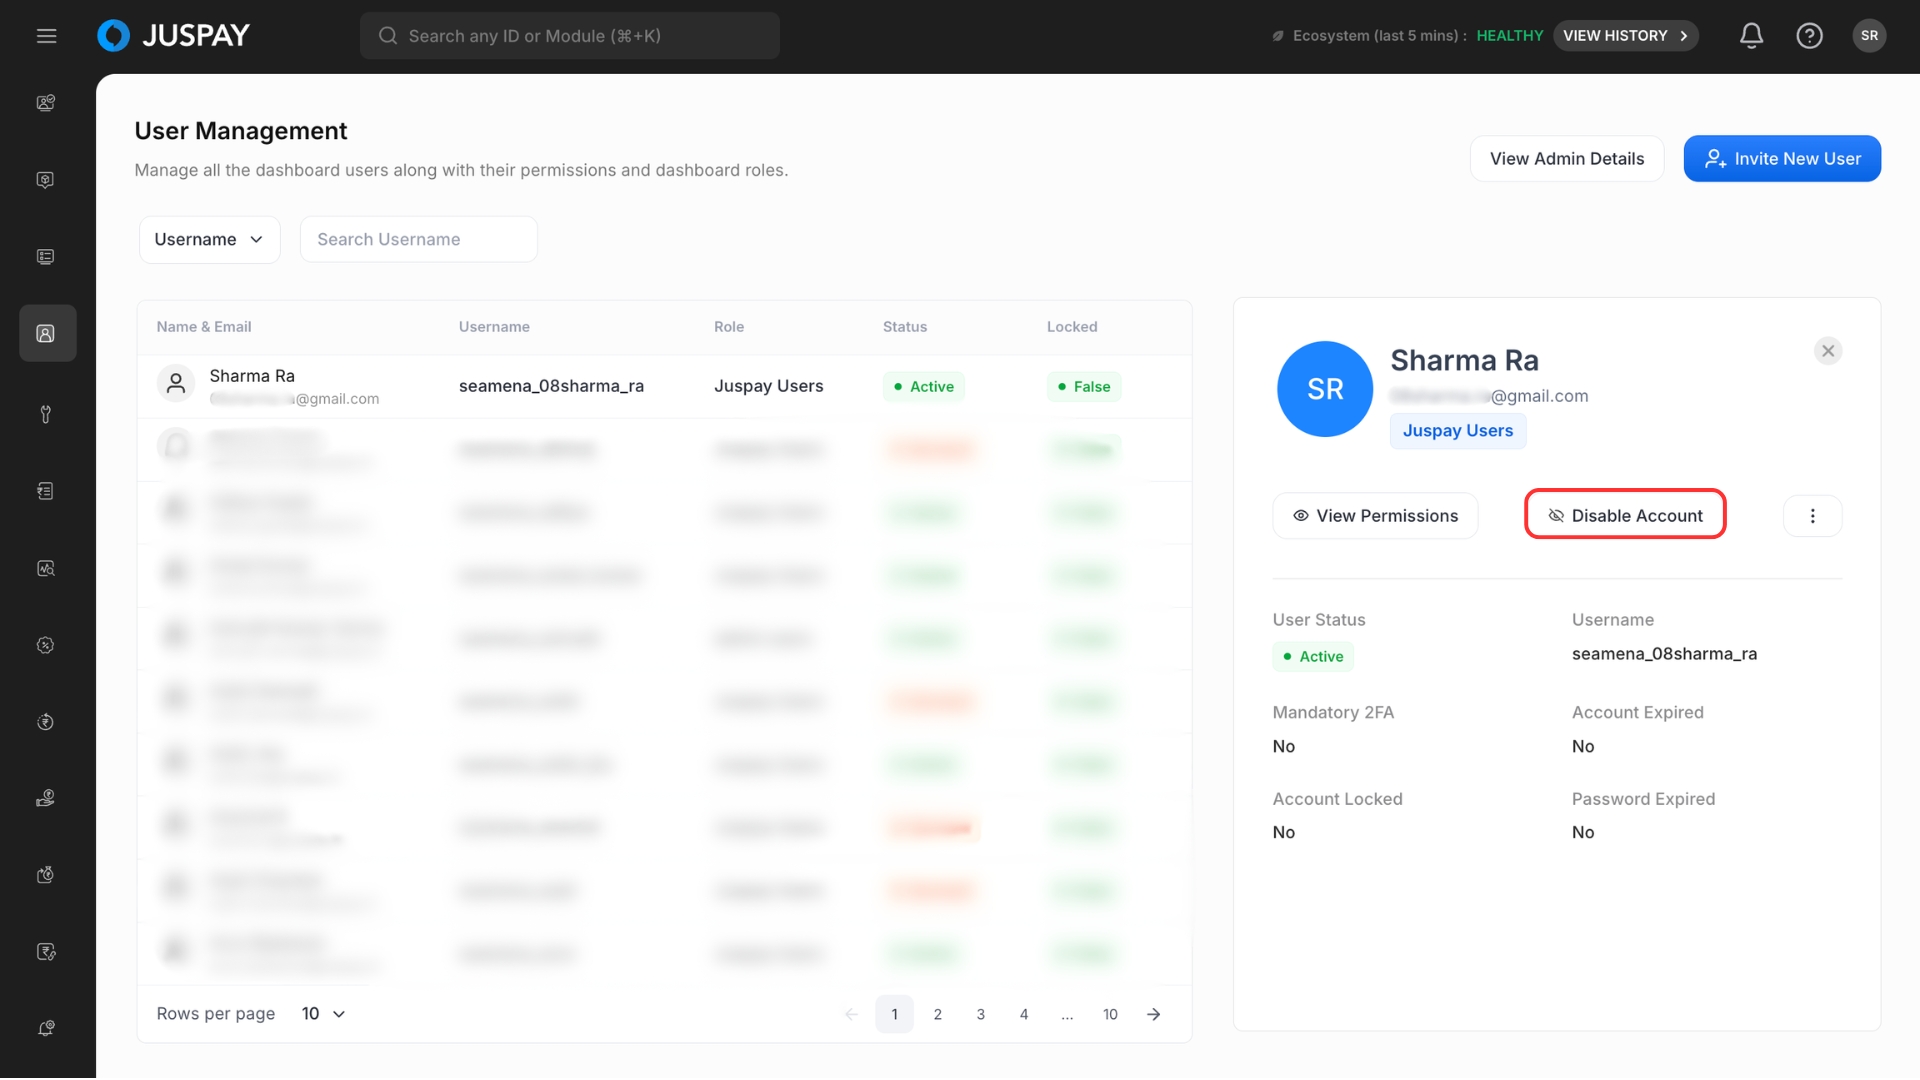Close the Sharma Ra details panel

click(1828, 351)
